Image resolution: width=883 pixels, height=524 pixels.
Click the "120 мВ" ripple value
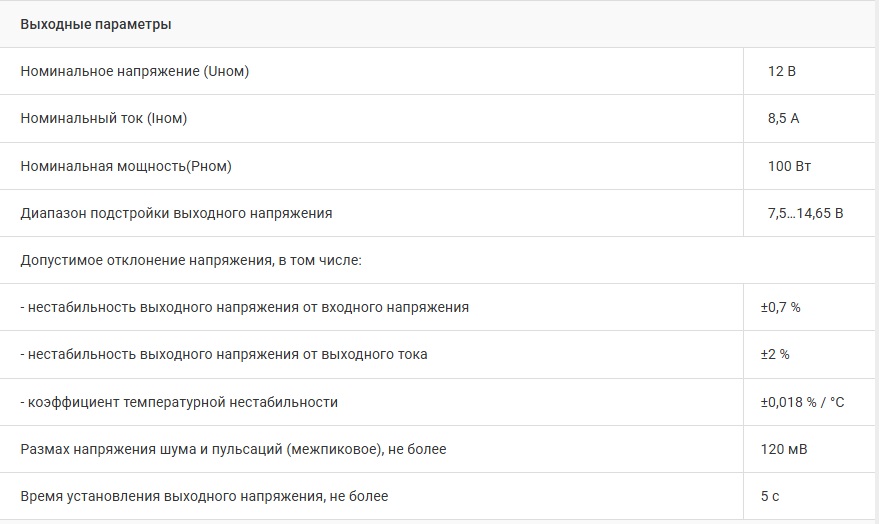coord(783,449)
